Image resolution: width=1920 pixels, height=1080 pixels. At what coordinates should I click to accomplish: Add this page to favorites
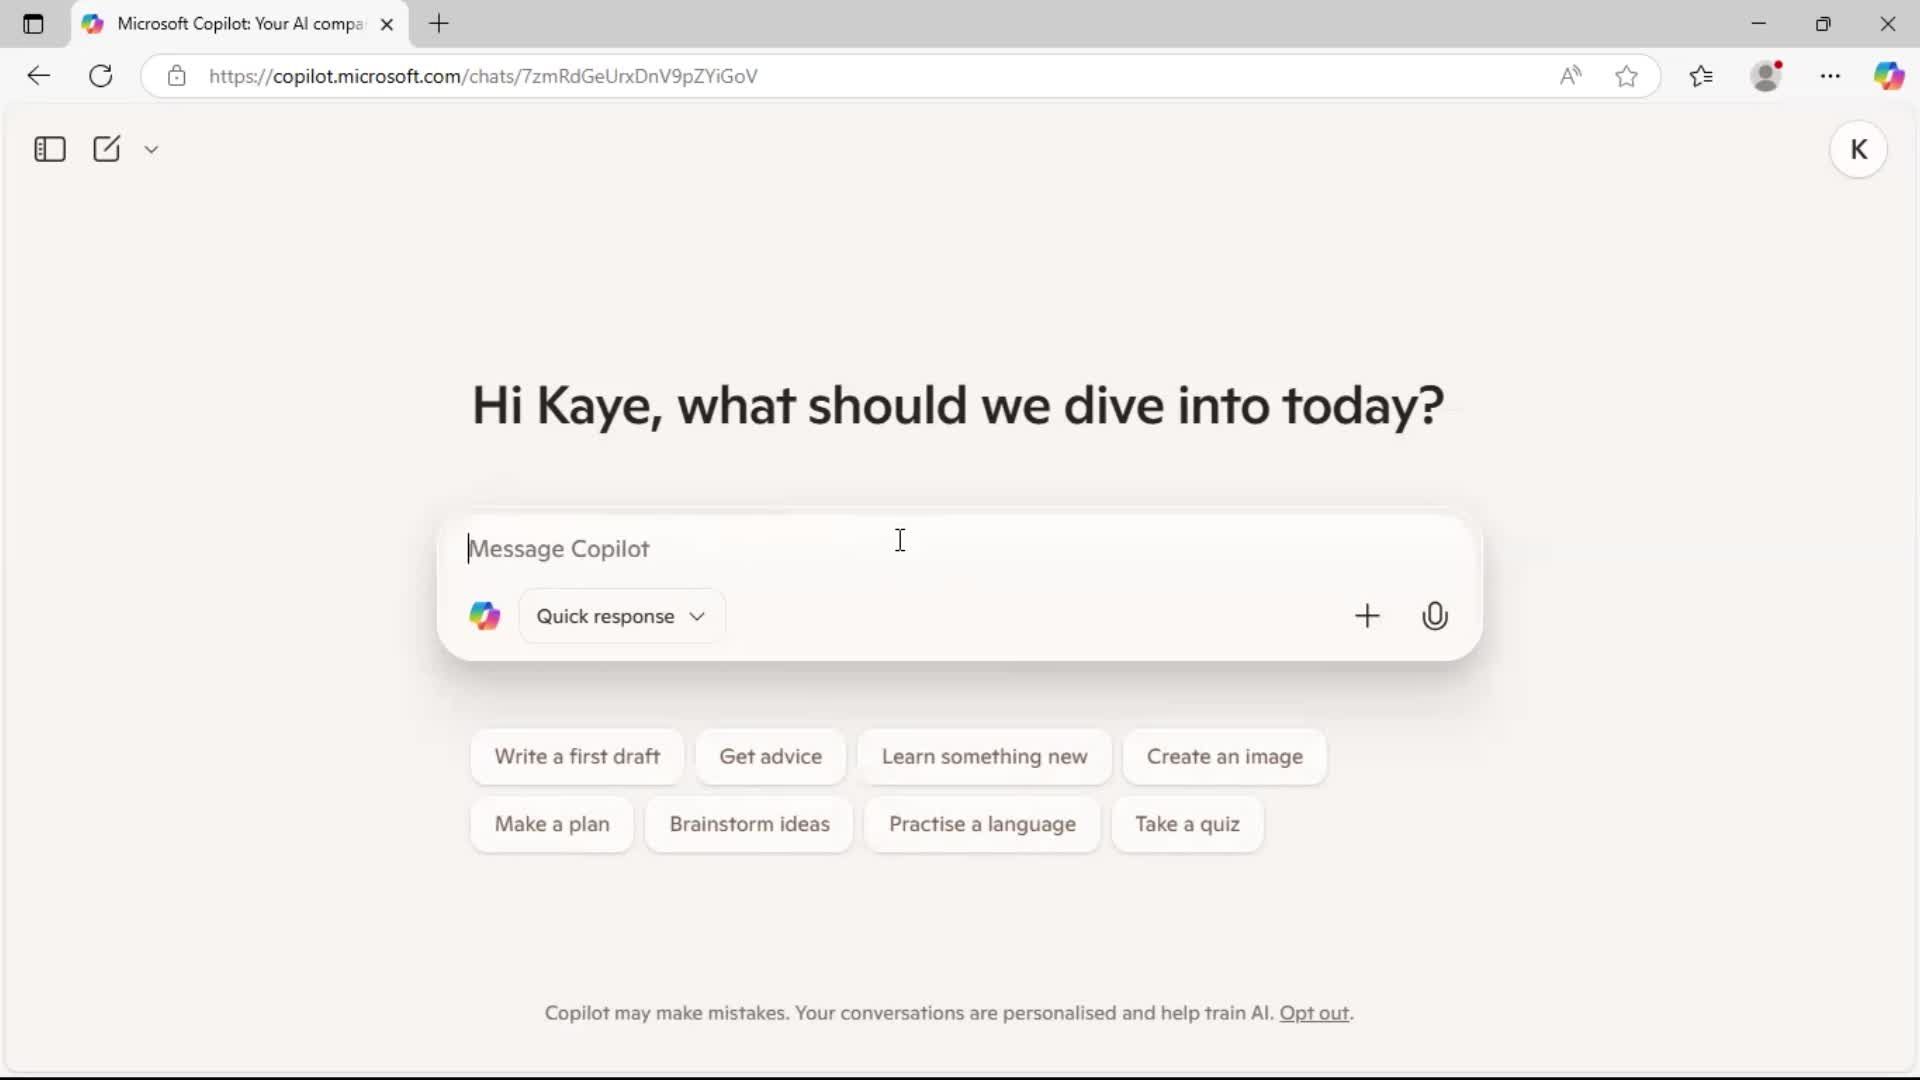coord(1626,75)
